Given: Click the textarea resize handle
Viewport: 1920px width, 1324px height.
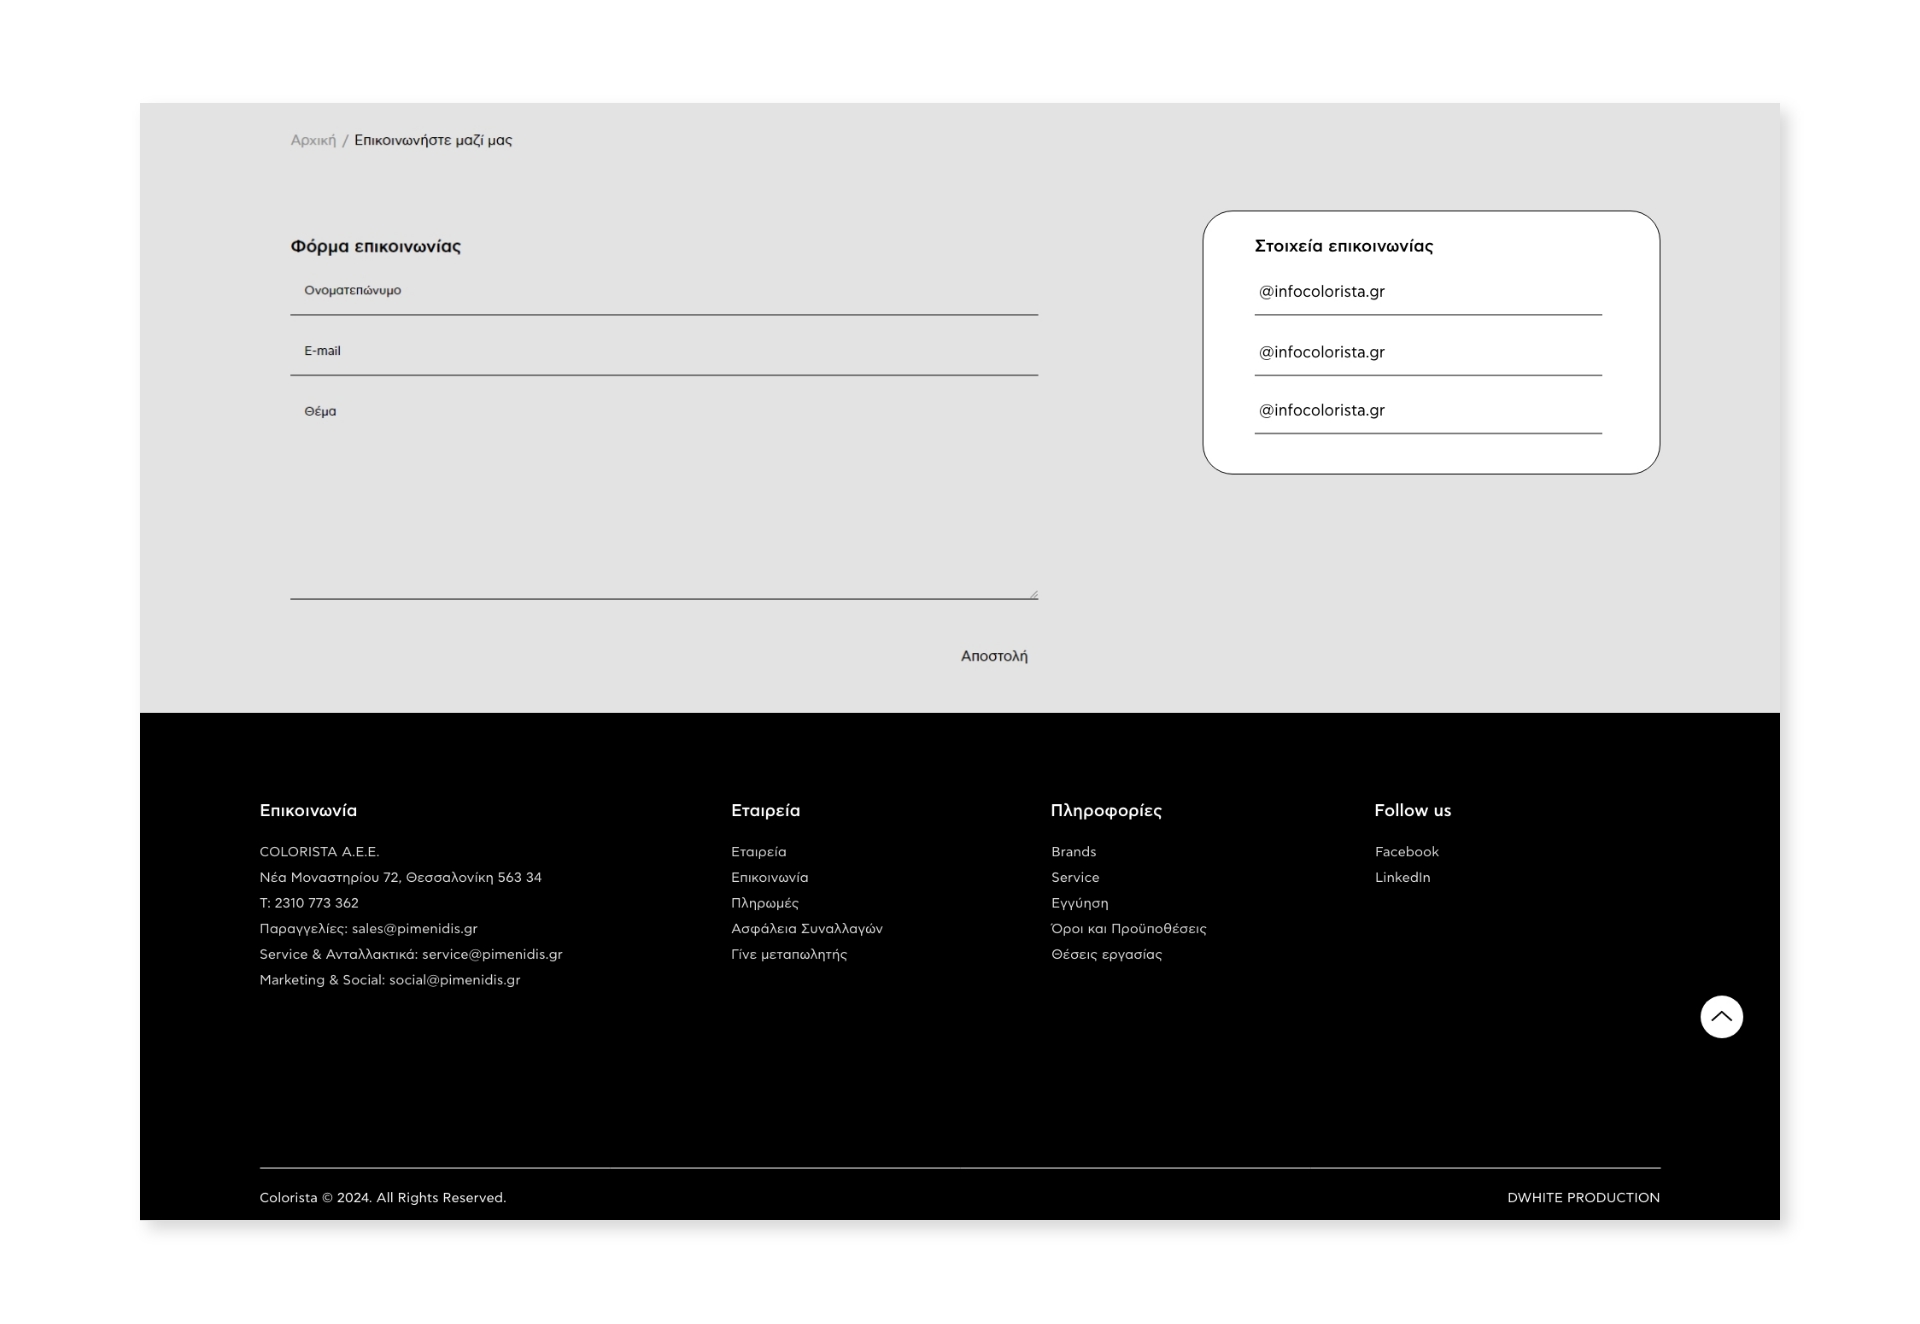Looking at the screenshot, I should click(x=1033, y=591).
